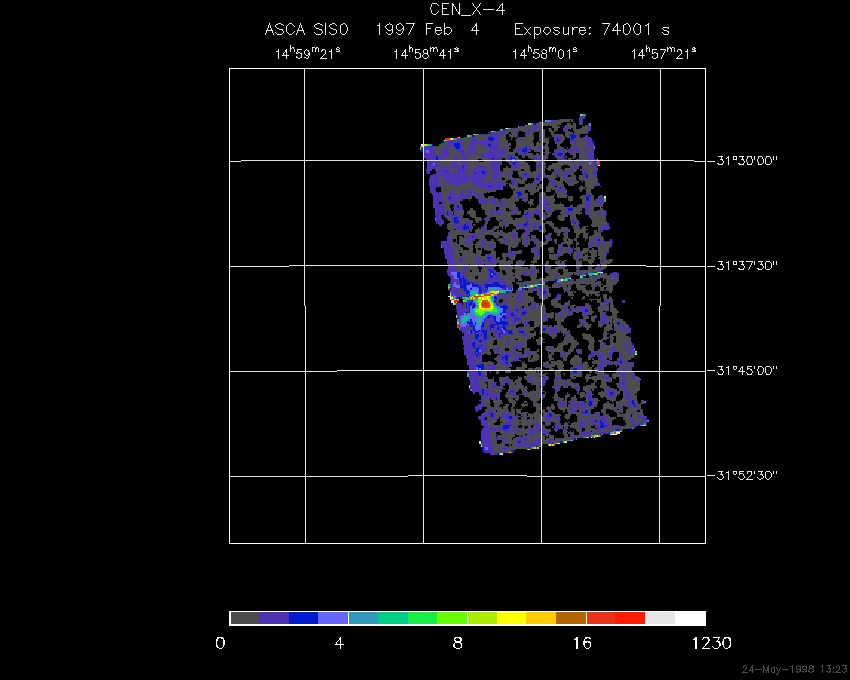Select the purple color bar segment
The image size is (850, 680).
coord(274,618)
